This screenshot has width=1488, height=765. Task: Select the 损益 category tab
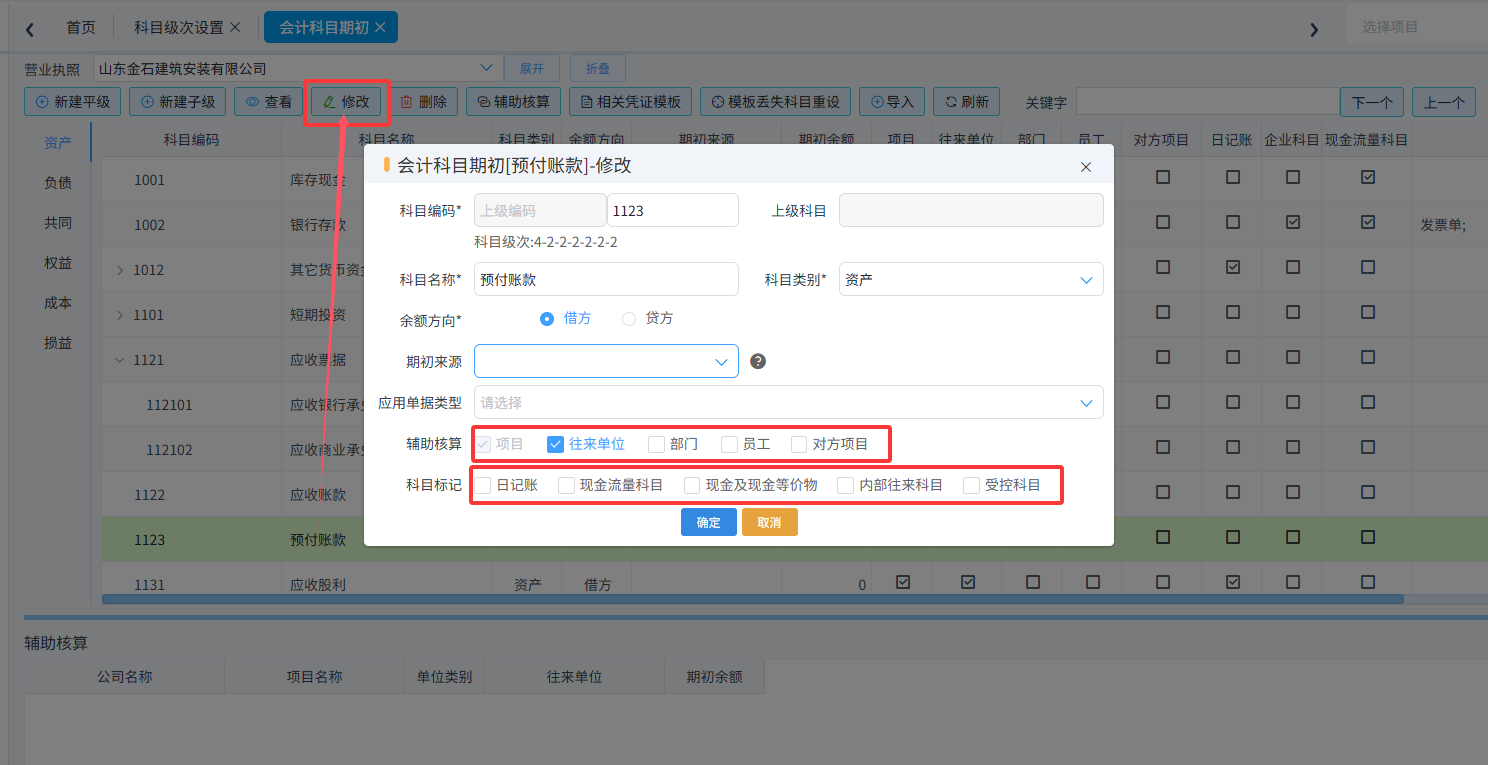[x=58, y=343]
